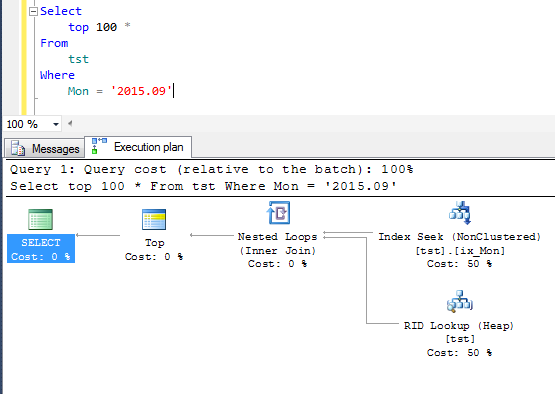Viewport: 555px width, 394px height.
Task: Select the Nested Loops operator icon
Action: click(x=279, y=213)
